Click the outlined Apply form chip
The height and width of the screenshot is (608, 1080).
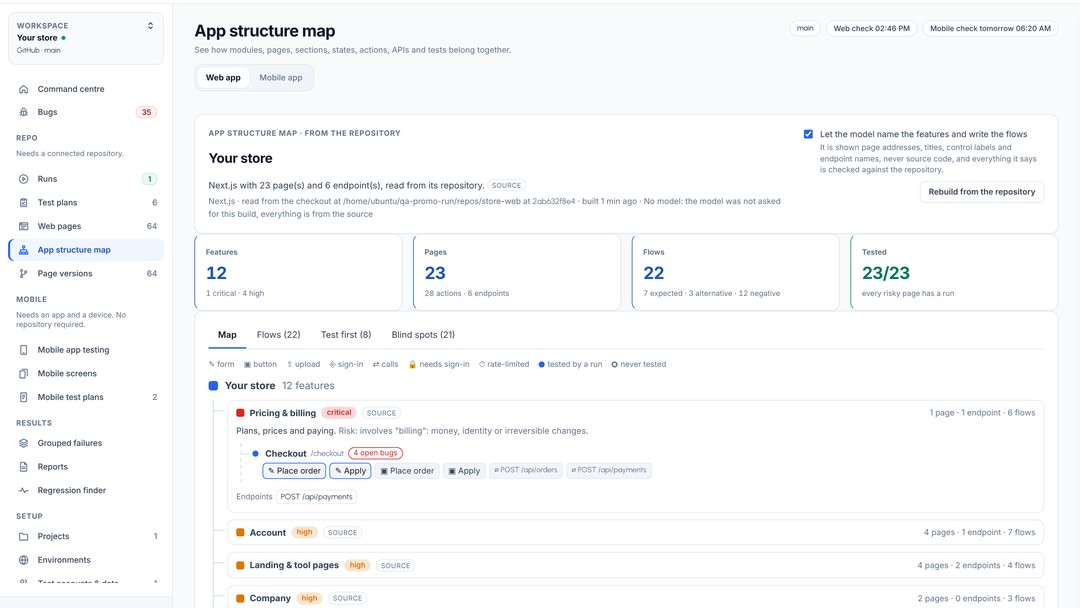[351, 471]
